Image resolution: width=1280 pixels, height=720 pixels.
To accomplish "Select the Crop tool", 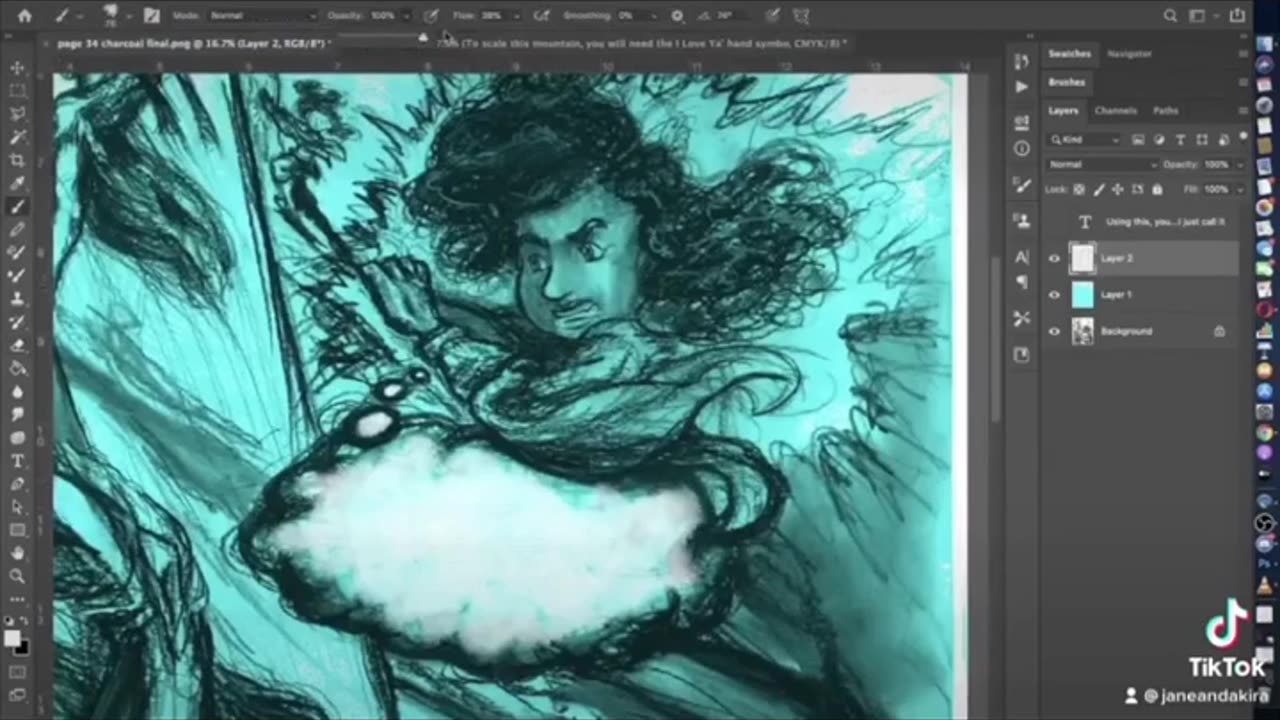I will (x=17, y=160).
